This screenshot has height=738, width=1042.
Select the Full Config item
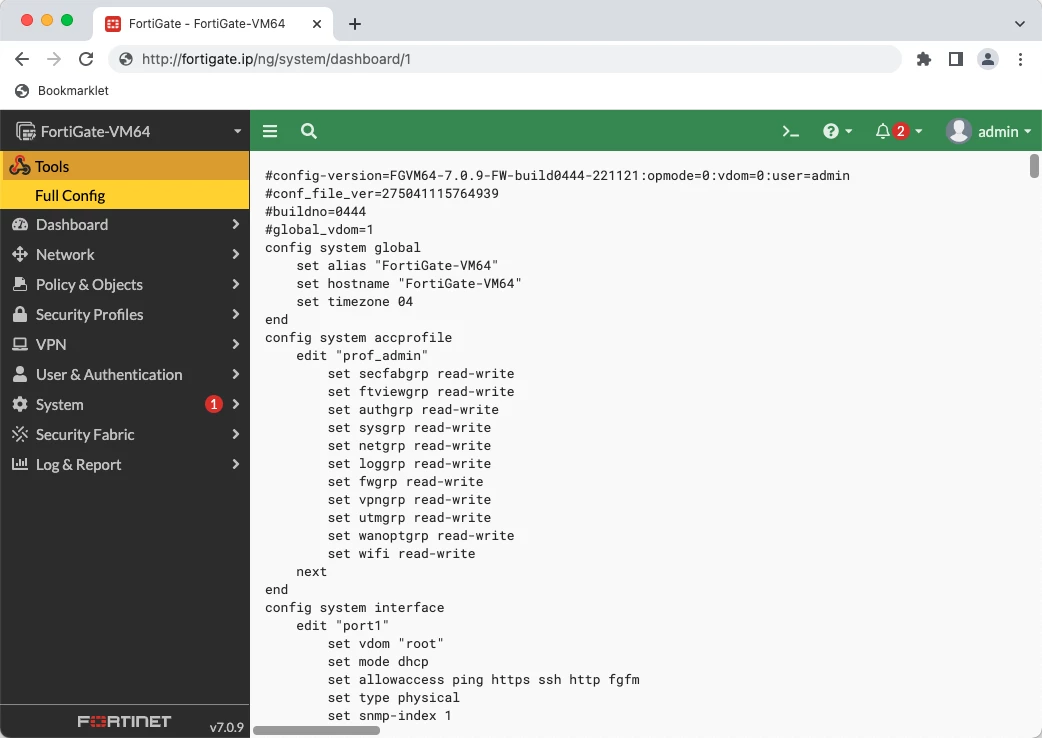coord(125,195)
